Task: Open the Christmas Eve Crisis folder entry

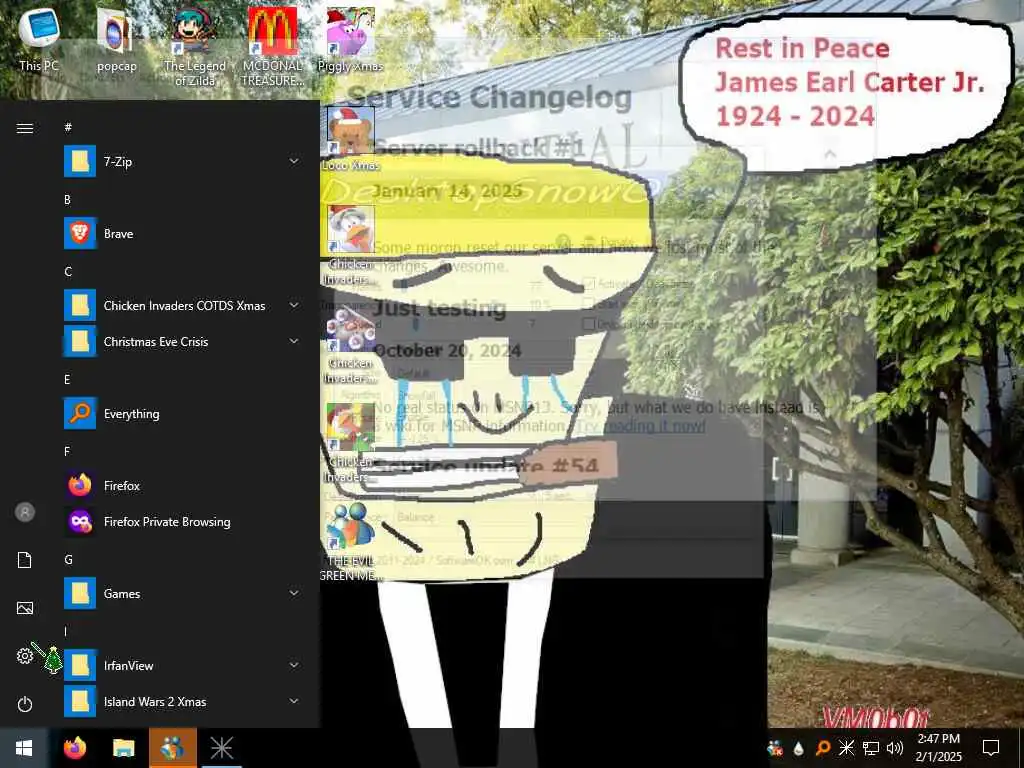Action: pyautogui.click(x=182, y=342)
